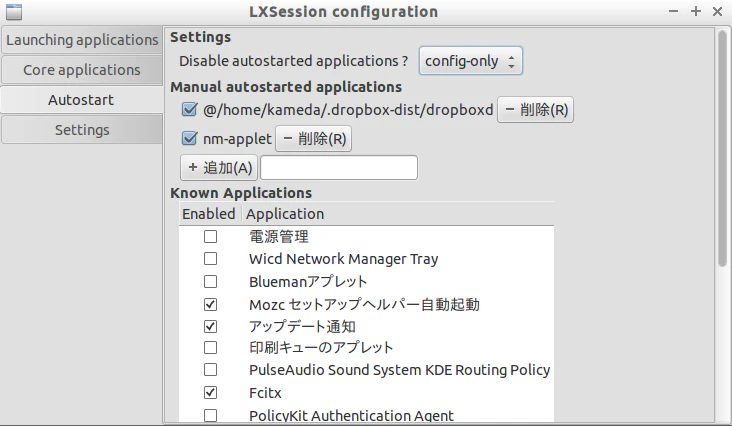Enable the PolicyKit Authentication Agent checkbox

(x=211, y=415)
